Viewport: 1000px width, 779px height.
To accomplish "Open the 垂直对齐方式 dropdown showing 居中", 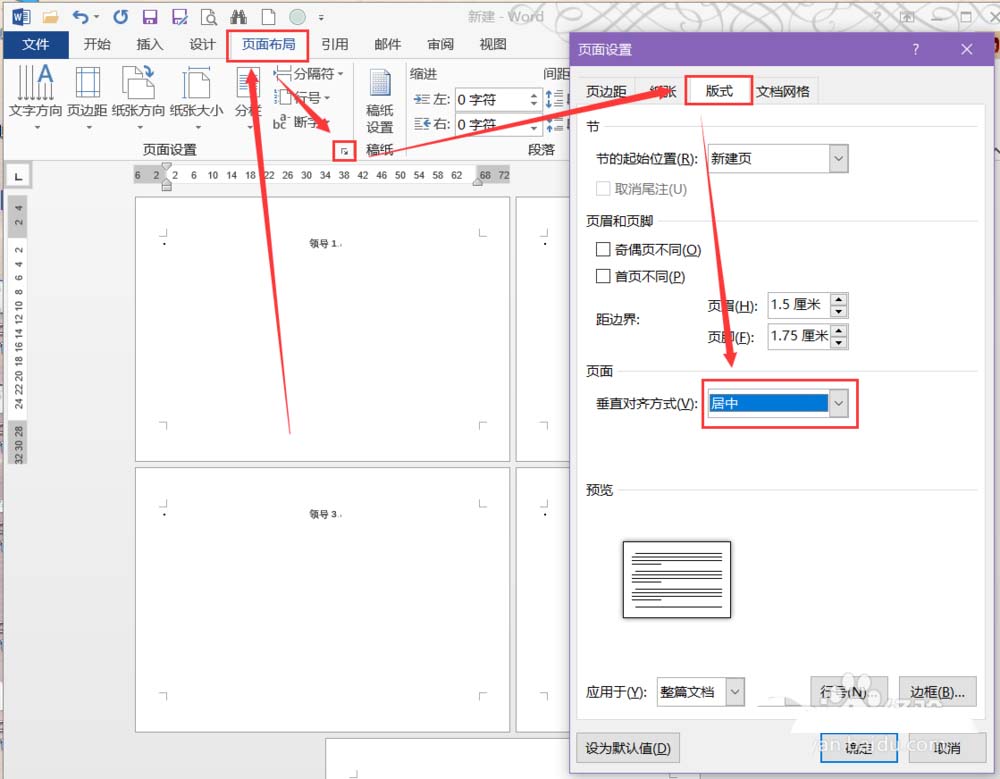I will pos(839,402).
